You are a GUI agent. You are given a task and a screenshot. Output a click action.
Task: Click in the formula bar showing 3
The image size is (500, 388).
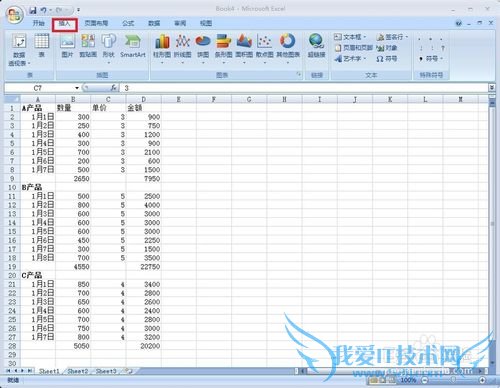[x=303, y=88]
